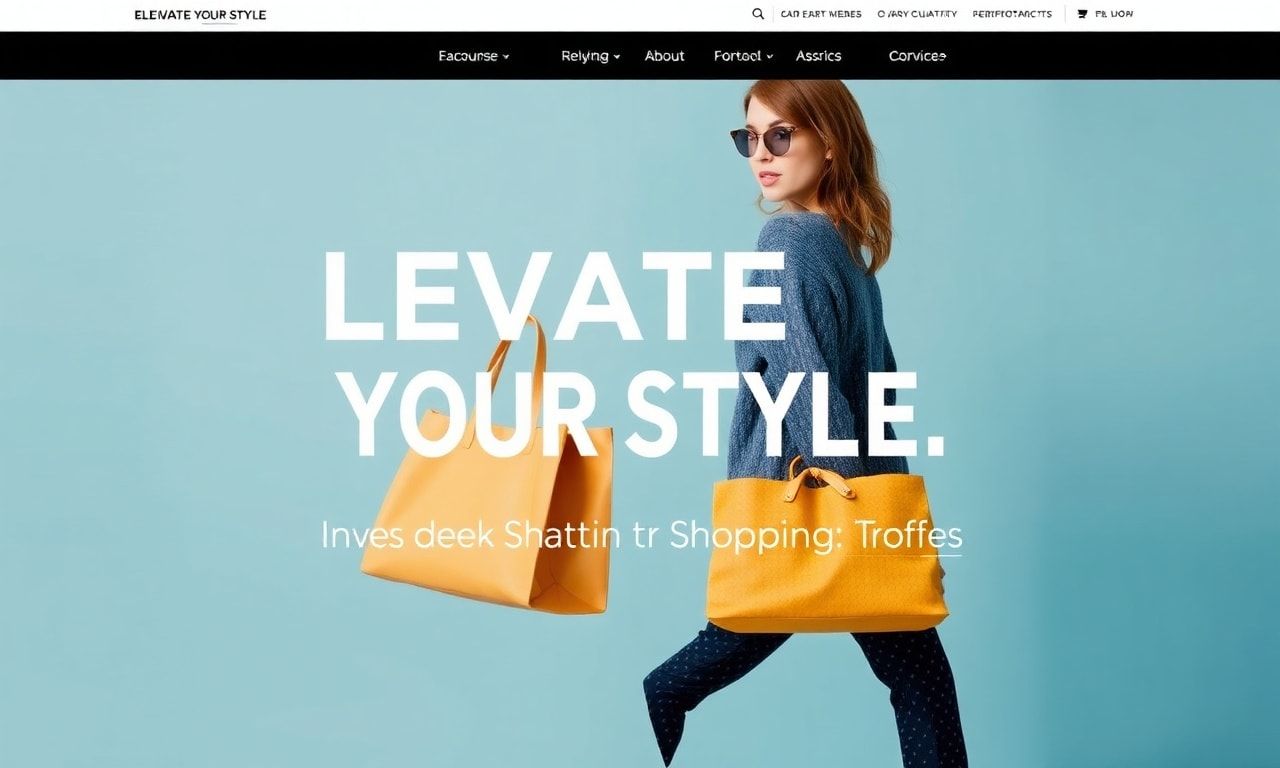Screen dimensions: 1280x768
Task: Expand the Facourse dropdown chevron
Action: click(506, 57)
